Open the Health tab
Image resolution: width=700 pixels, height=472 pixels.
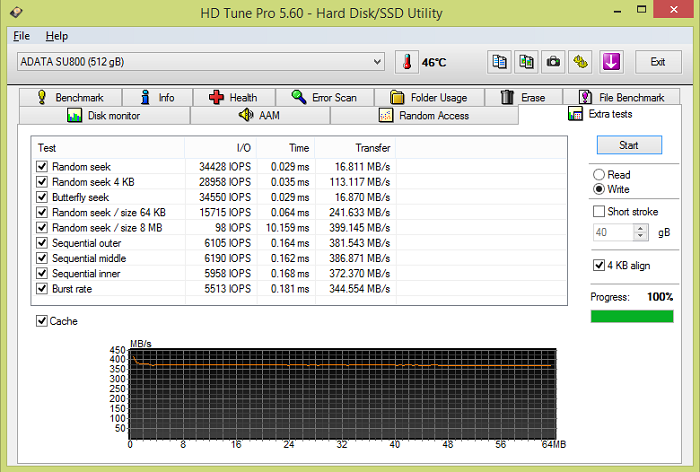(234, 97)
